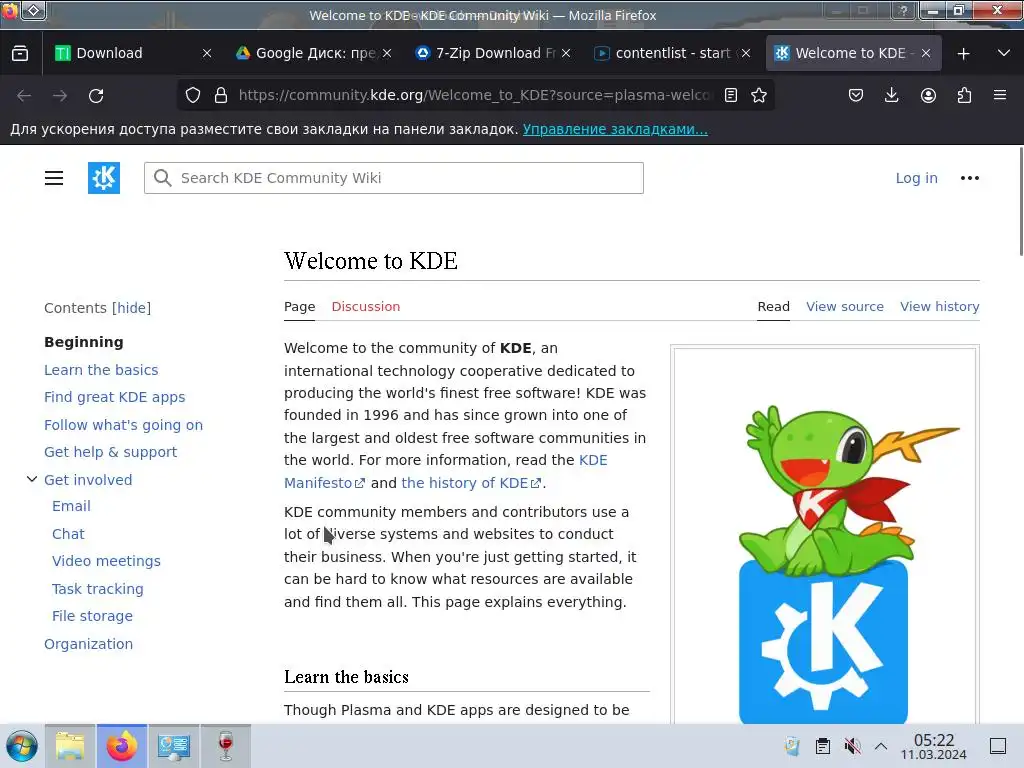Image resolution: width=1024 pixels, height=768 pixels.
Task: Hide the Contents sidebar
Action: click(131, 308)
